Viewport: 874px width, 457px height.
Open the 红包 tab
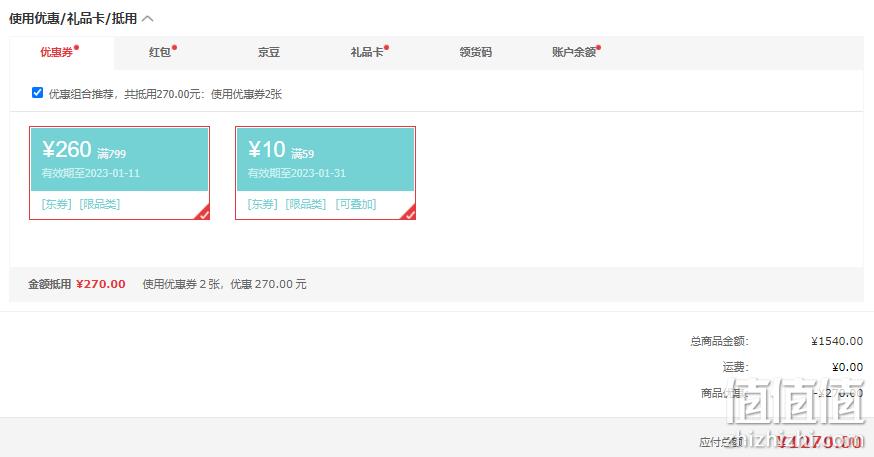160,52
